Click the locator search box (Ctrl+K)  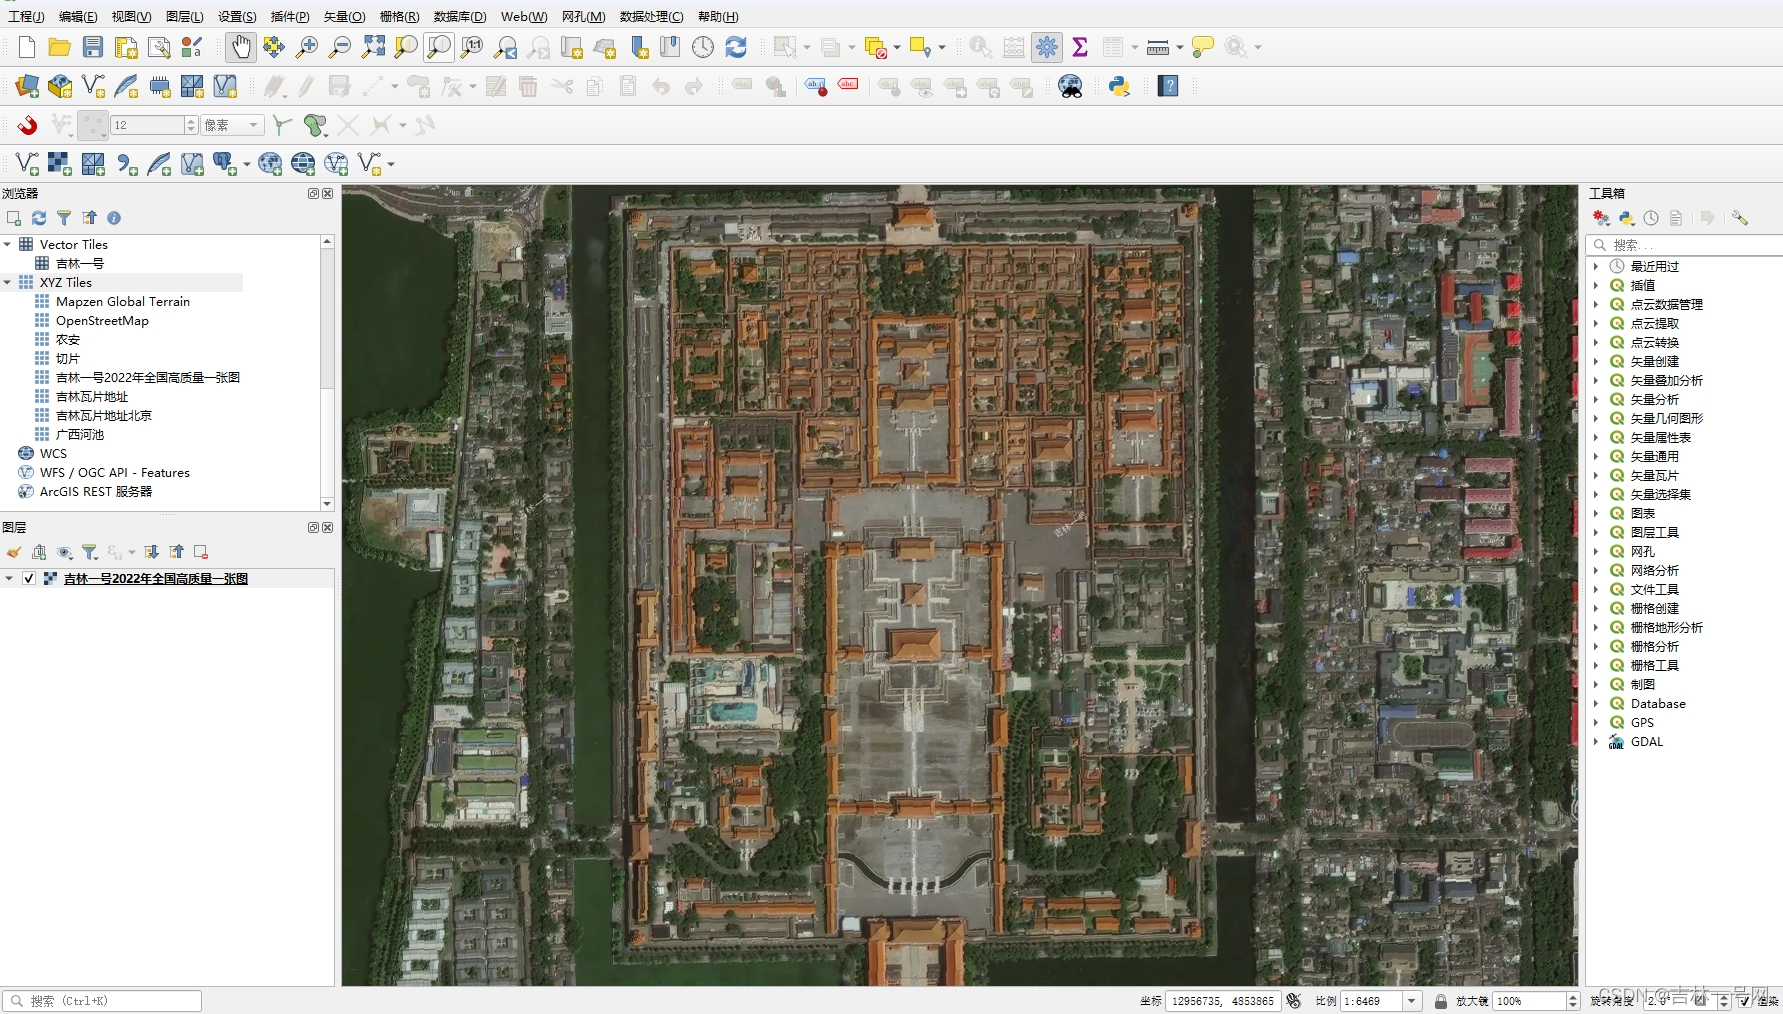pyautogui.click(x=102, y=1001)
